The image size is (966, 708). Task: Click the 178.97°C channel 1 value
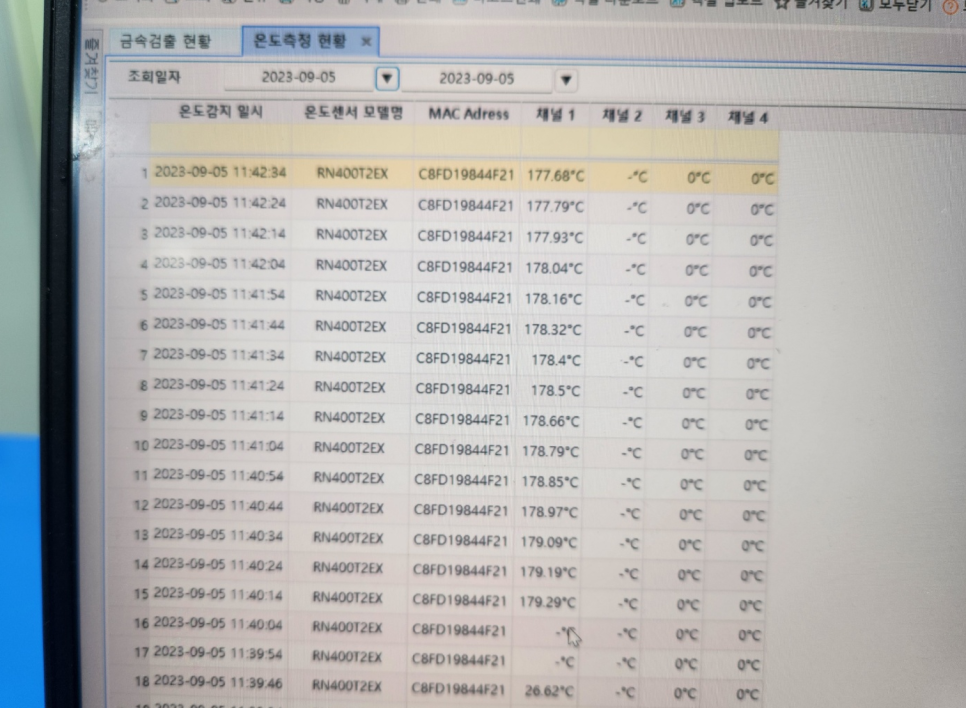point(549,512)
